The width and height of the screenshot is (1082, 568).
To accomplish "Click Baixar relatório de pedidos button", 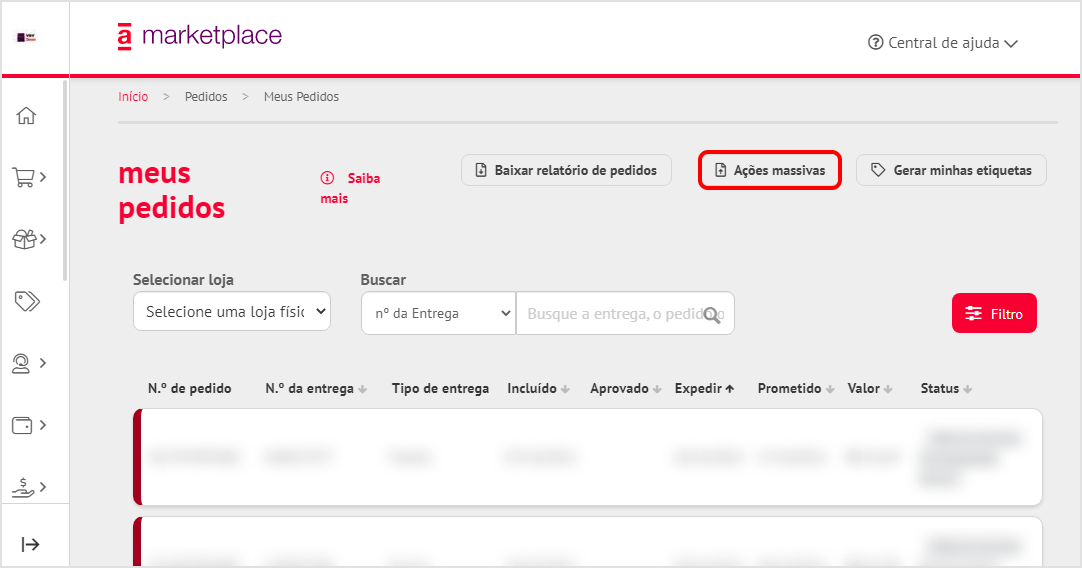I will tap(566, 170).
